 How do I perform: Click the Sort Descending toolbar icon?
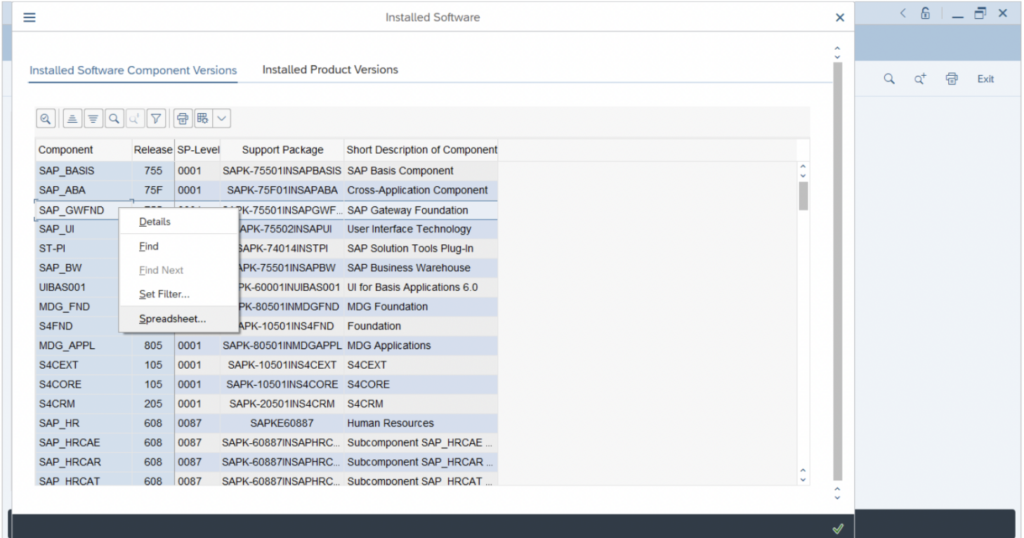click(x=93, y=118)
